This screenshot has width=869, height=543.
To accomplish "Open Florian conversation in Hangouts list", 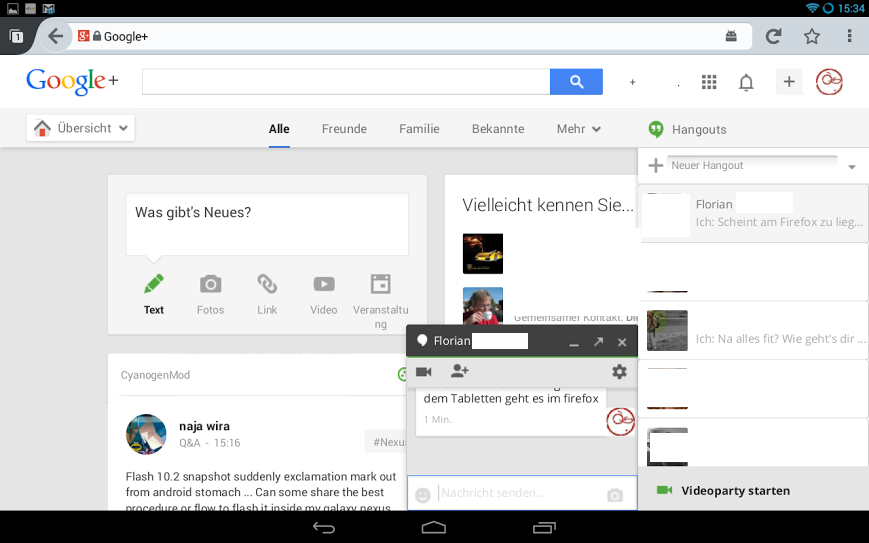I will point(753,213).
